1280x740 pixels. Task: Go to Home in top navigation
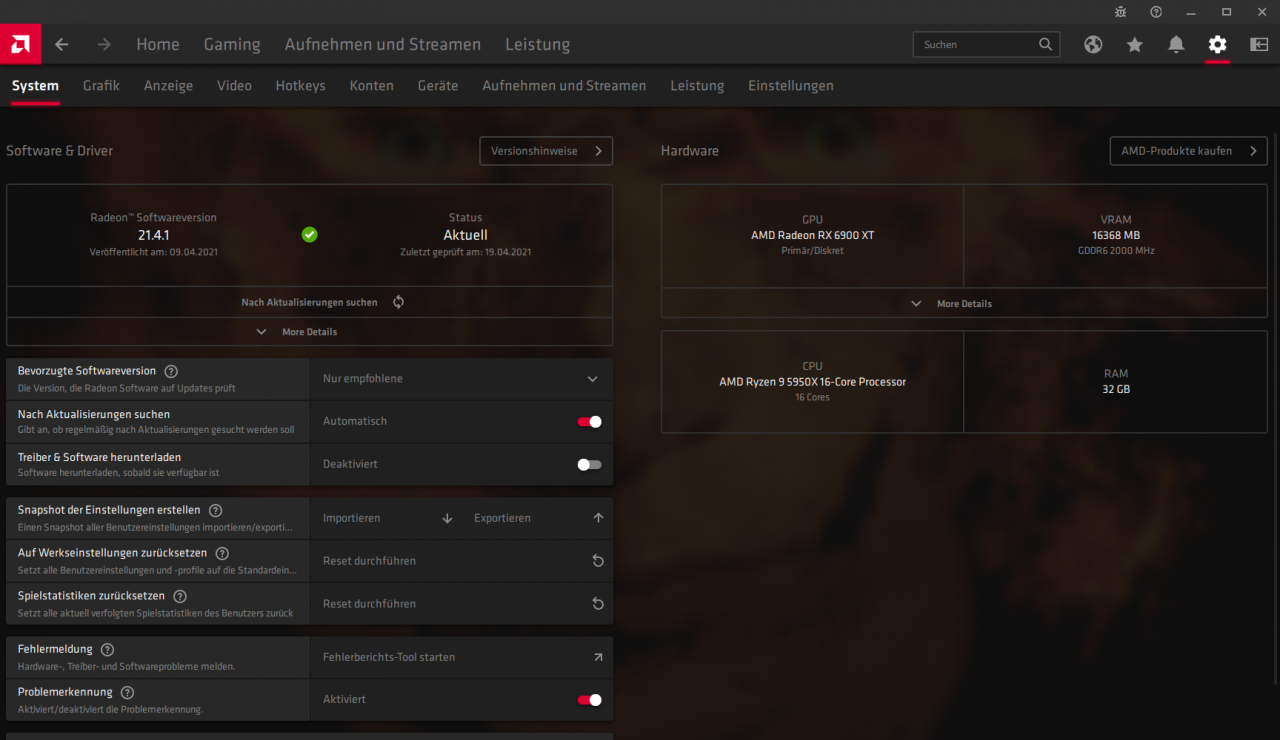point(158,44)
